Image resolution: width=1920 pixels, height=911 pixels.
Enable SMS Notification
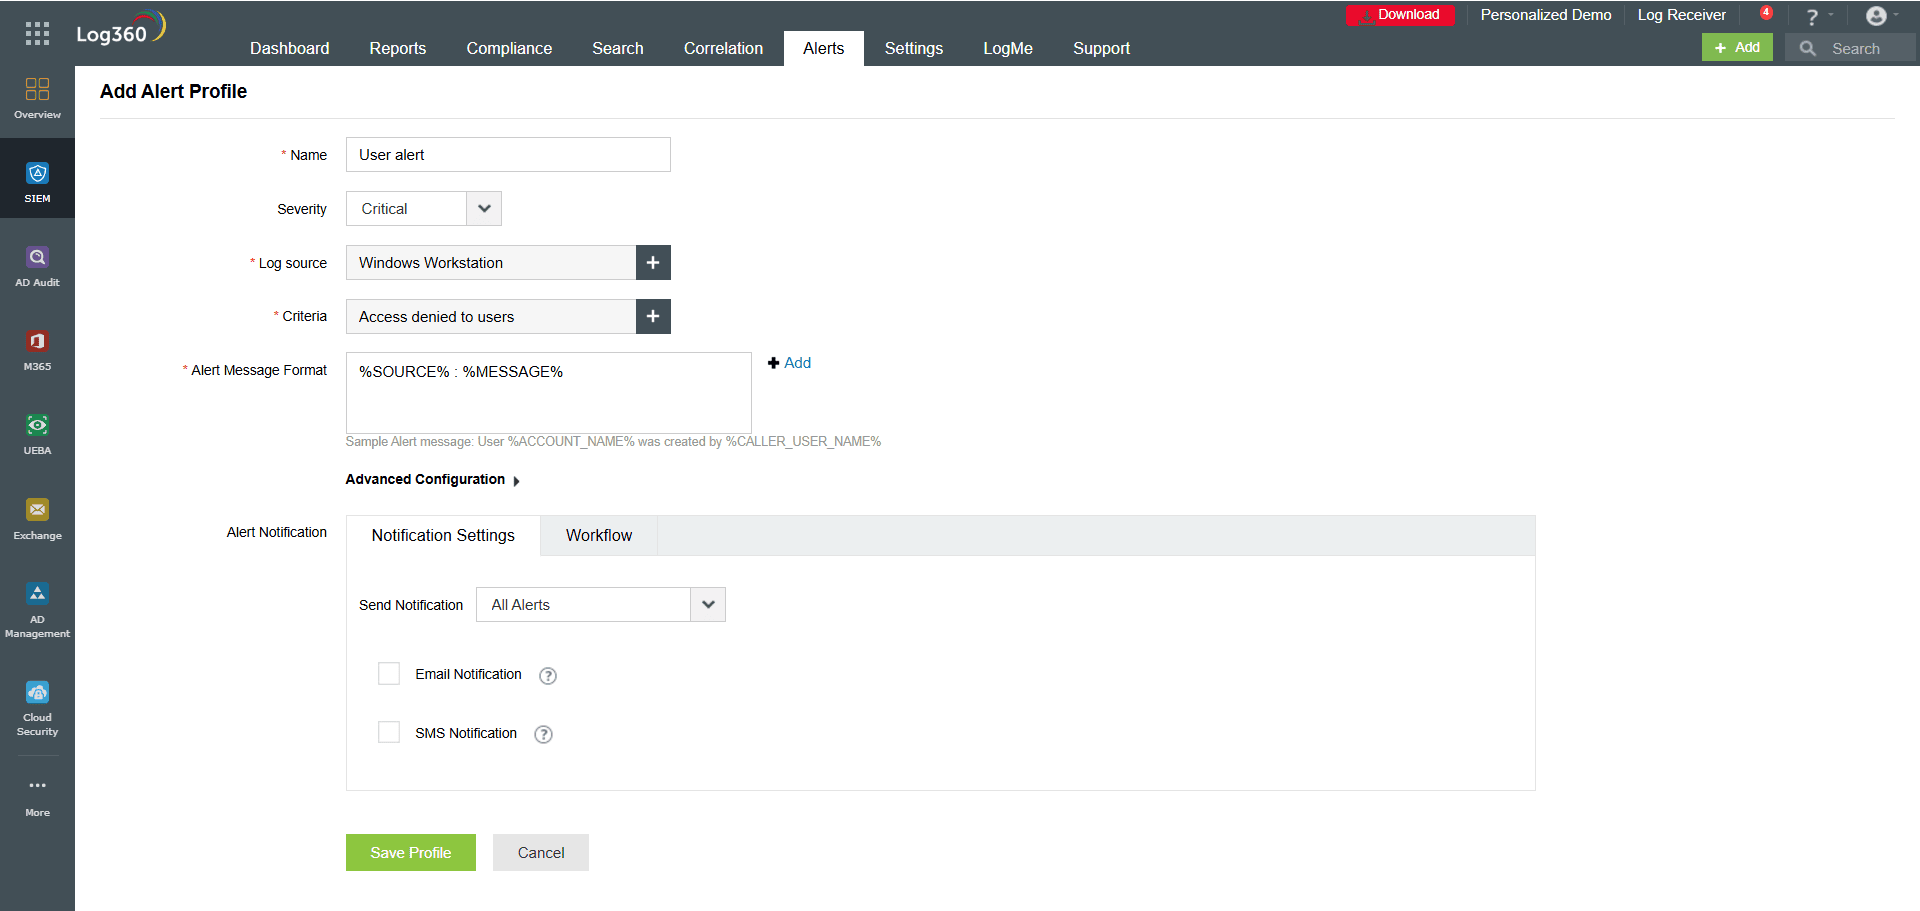[x=389, y=731]
